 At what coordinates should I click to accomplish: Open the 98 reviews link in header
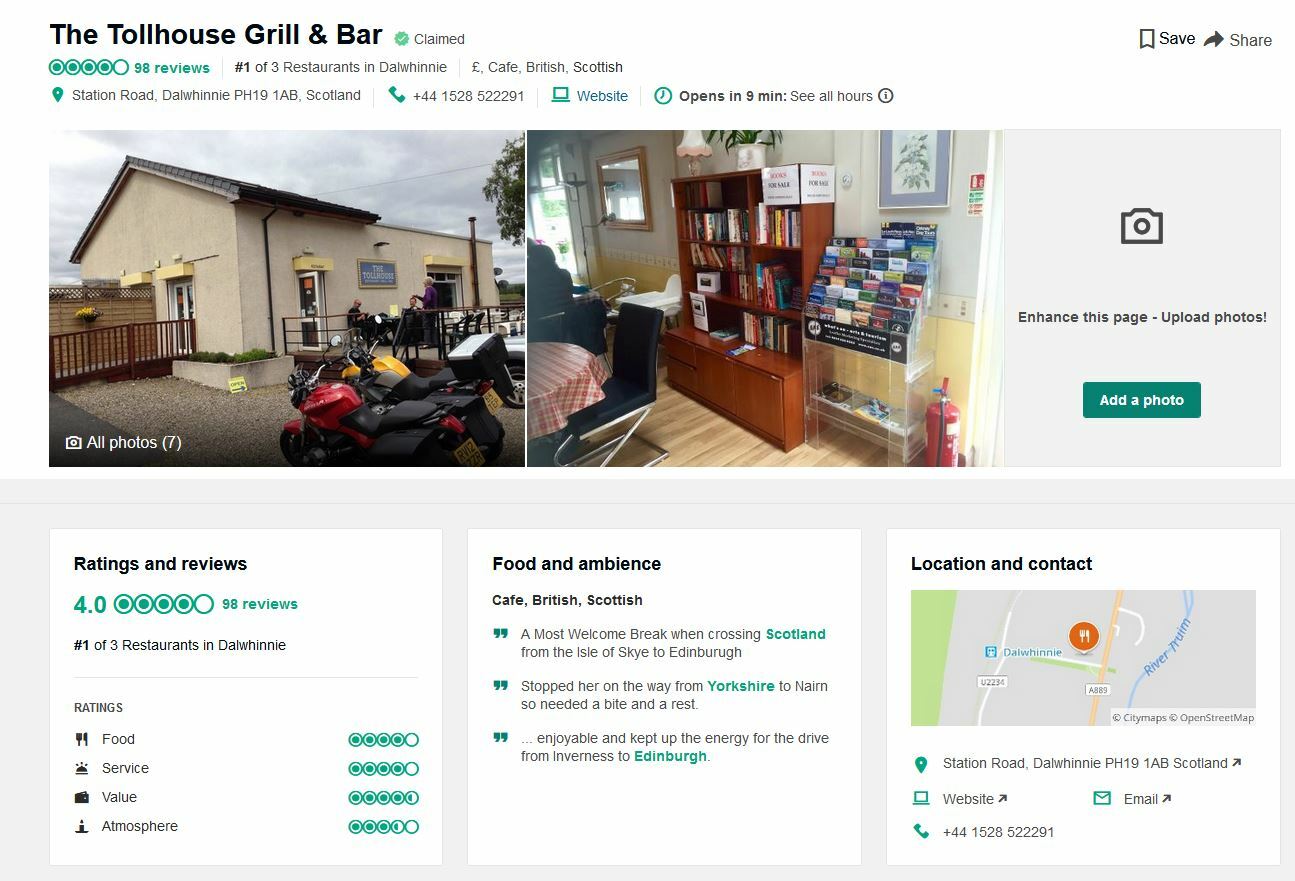click(172, 68)
